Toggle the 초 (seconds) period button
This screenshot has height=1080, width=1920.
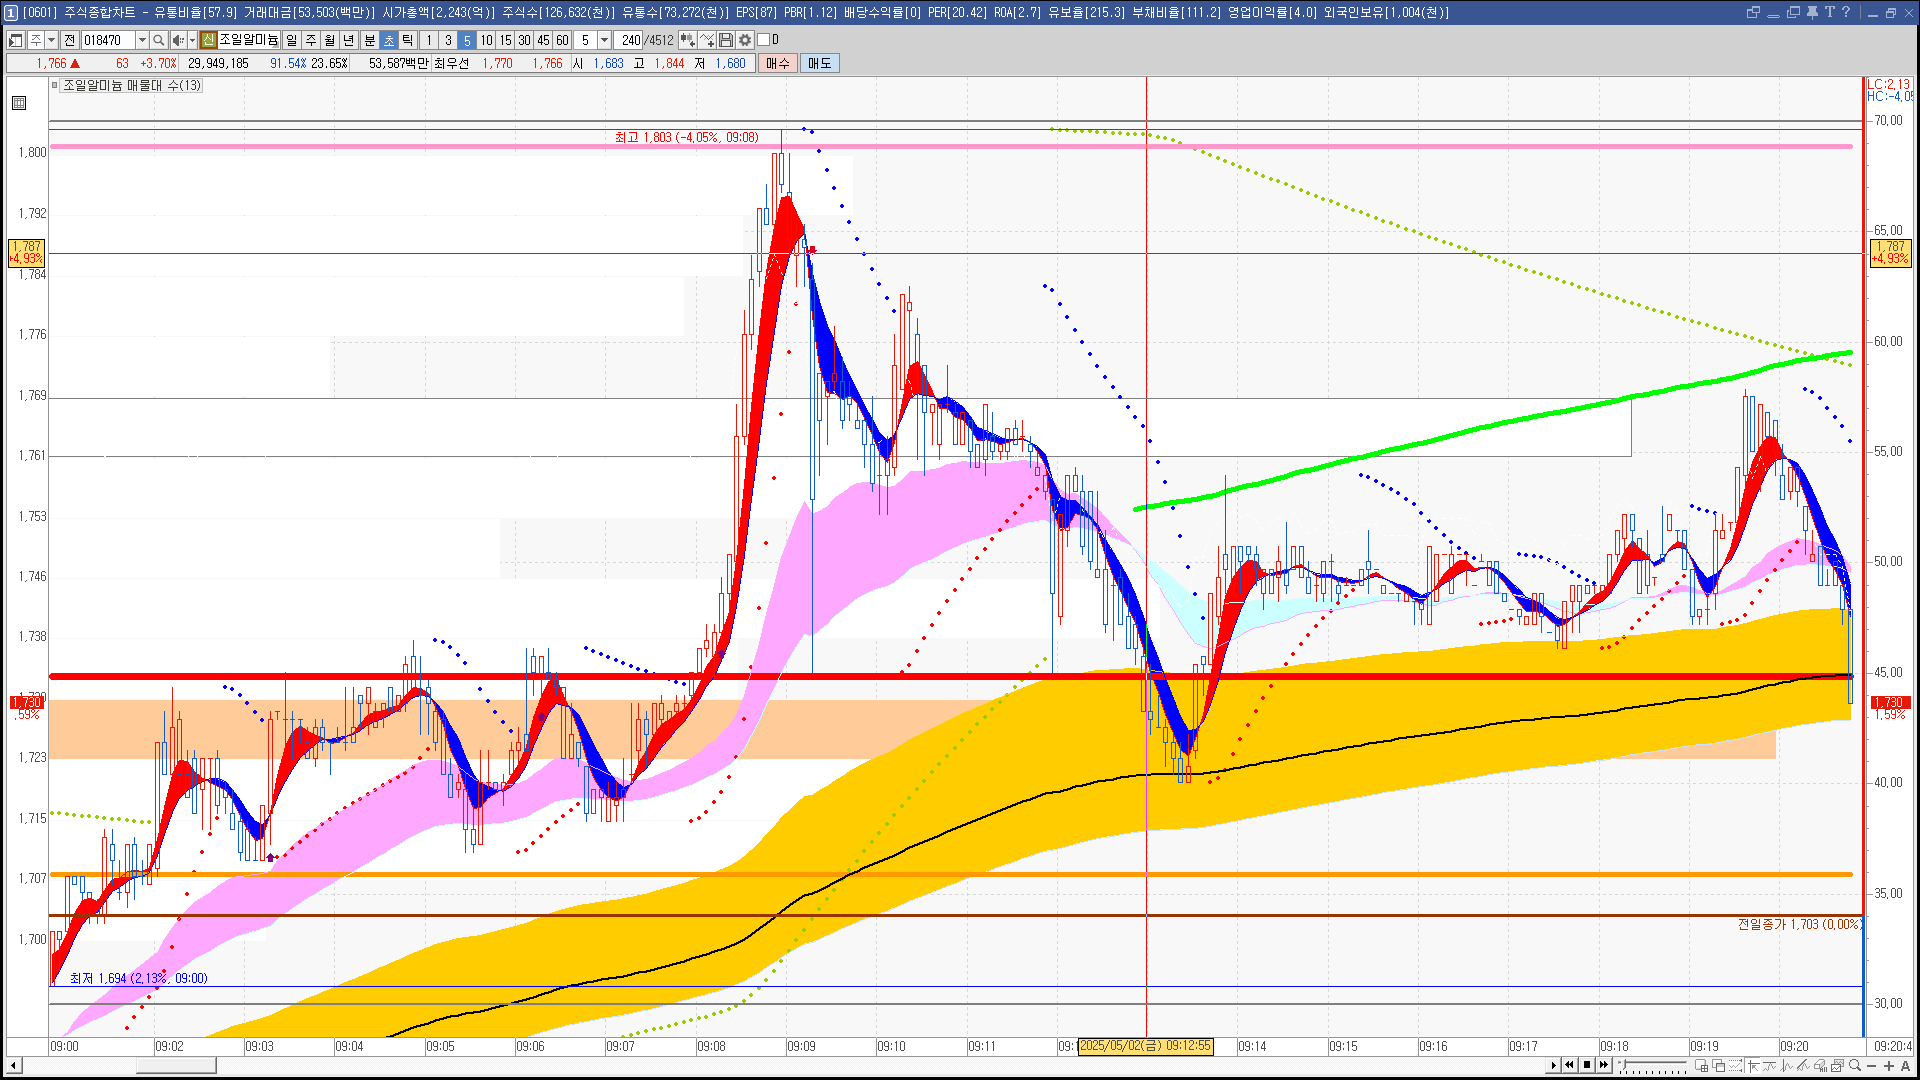(389, 40)
